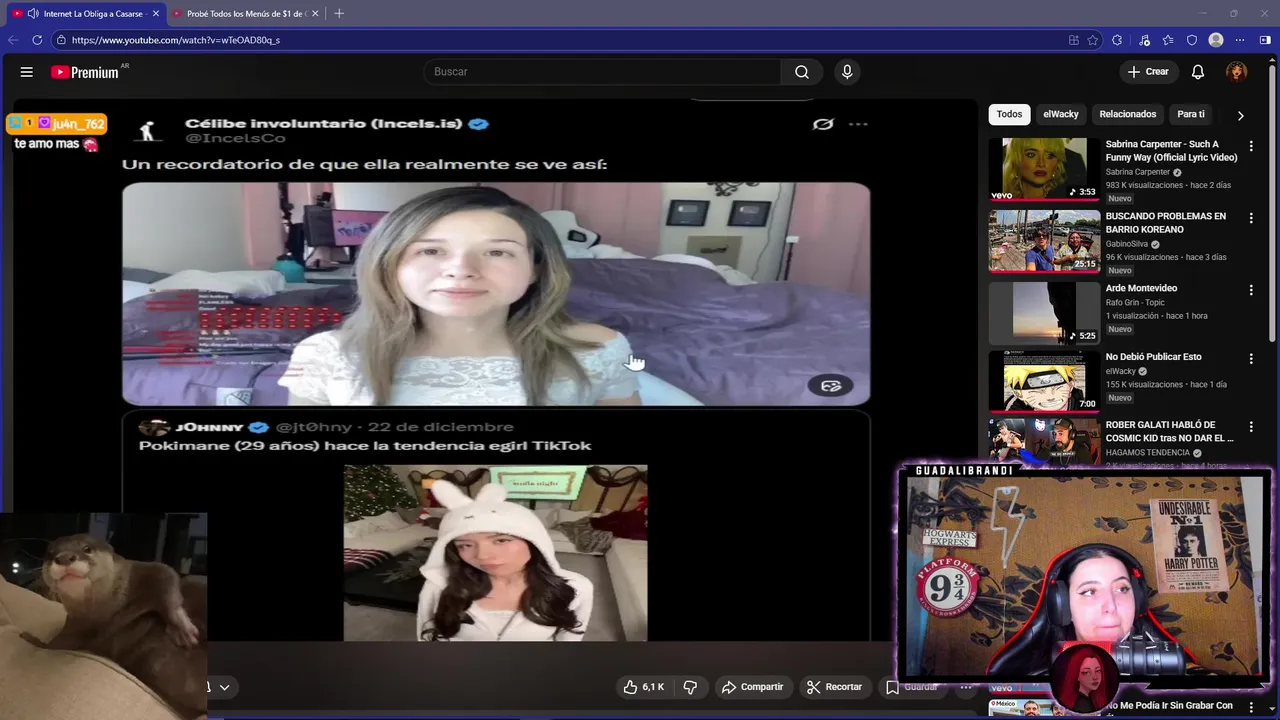
Task: Open options for No Debió Publicar Esto
Action: tap(1250, 358)
